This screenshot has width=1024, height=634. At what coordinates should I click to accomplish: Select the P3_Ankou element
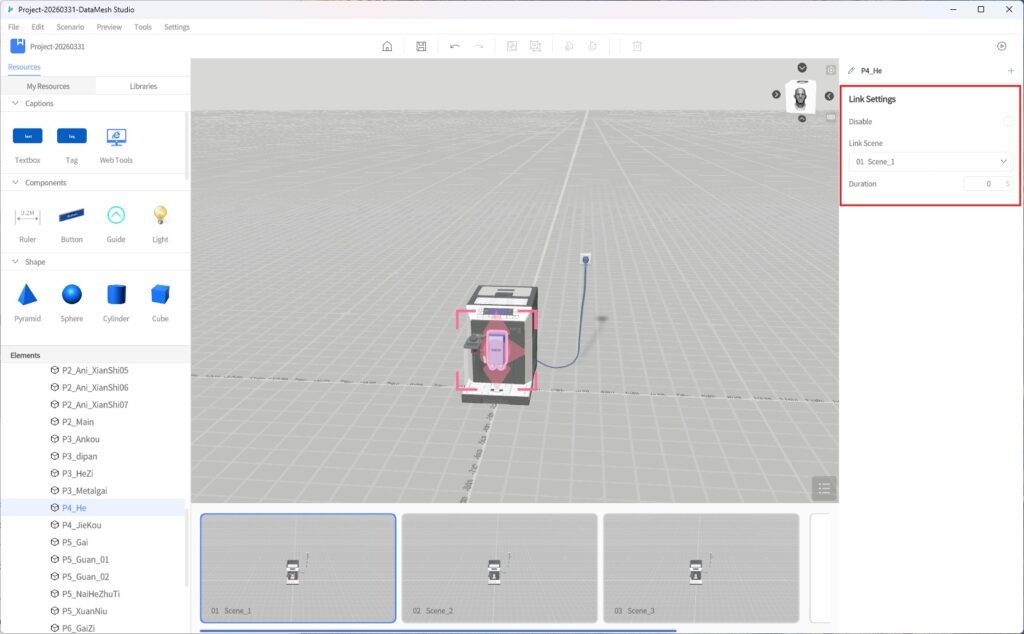(x=83, y=439)
